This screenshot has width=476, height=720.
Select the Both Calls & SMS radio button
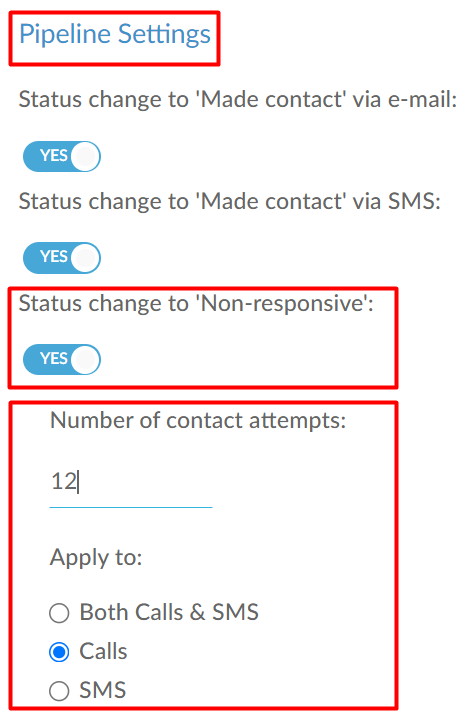coord(59,613)
